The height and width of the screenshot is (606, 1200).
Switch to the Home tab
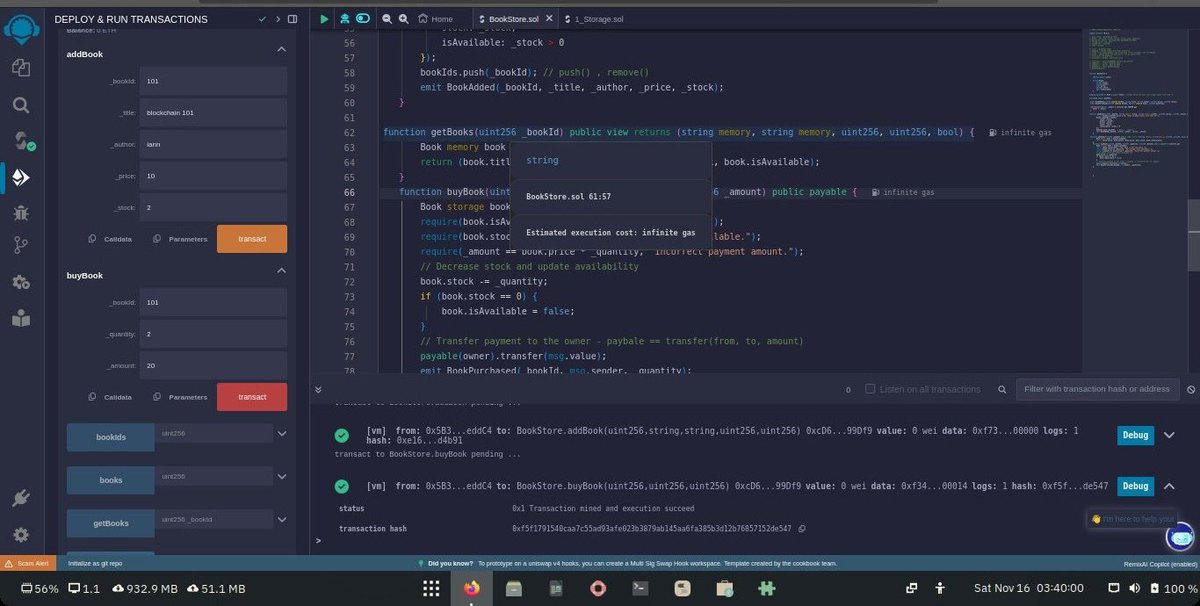point(435,19)
